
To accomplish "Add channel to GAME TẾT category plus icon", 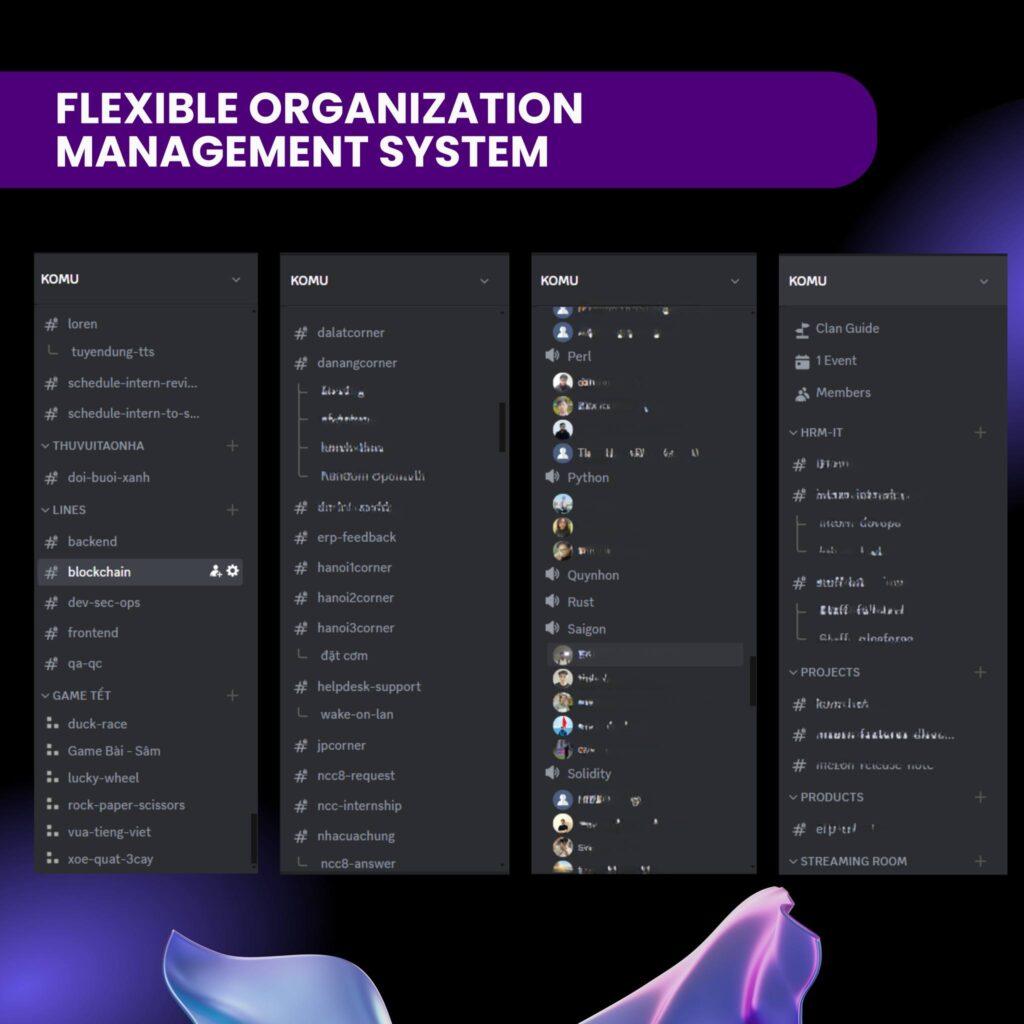I will [232, 695].
